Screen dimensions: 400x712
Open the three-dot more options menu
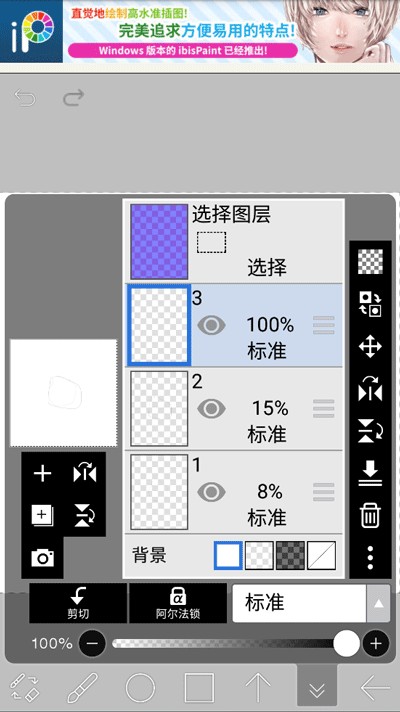(370, 558)
